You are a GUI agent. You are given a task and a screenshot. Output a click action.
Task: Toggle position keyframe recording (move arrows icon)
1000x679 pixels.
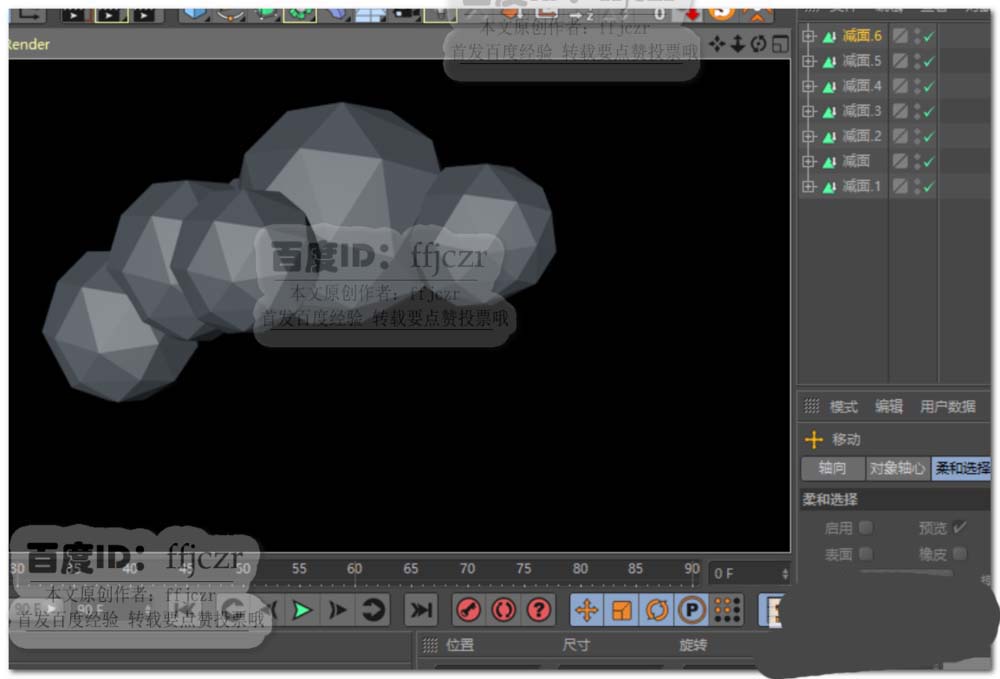click(587, 610)
